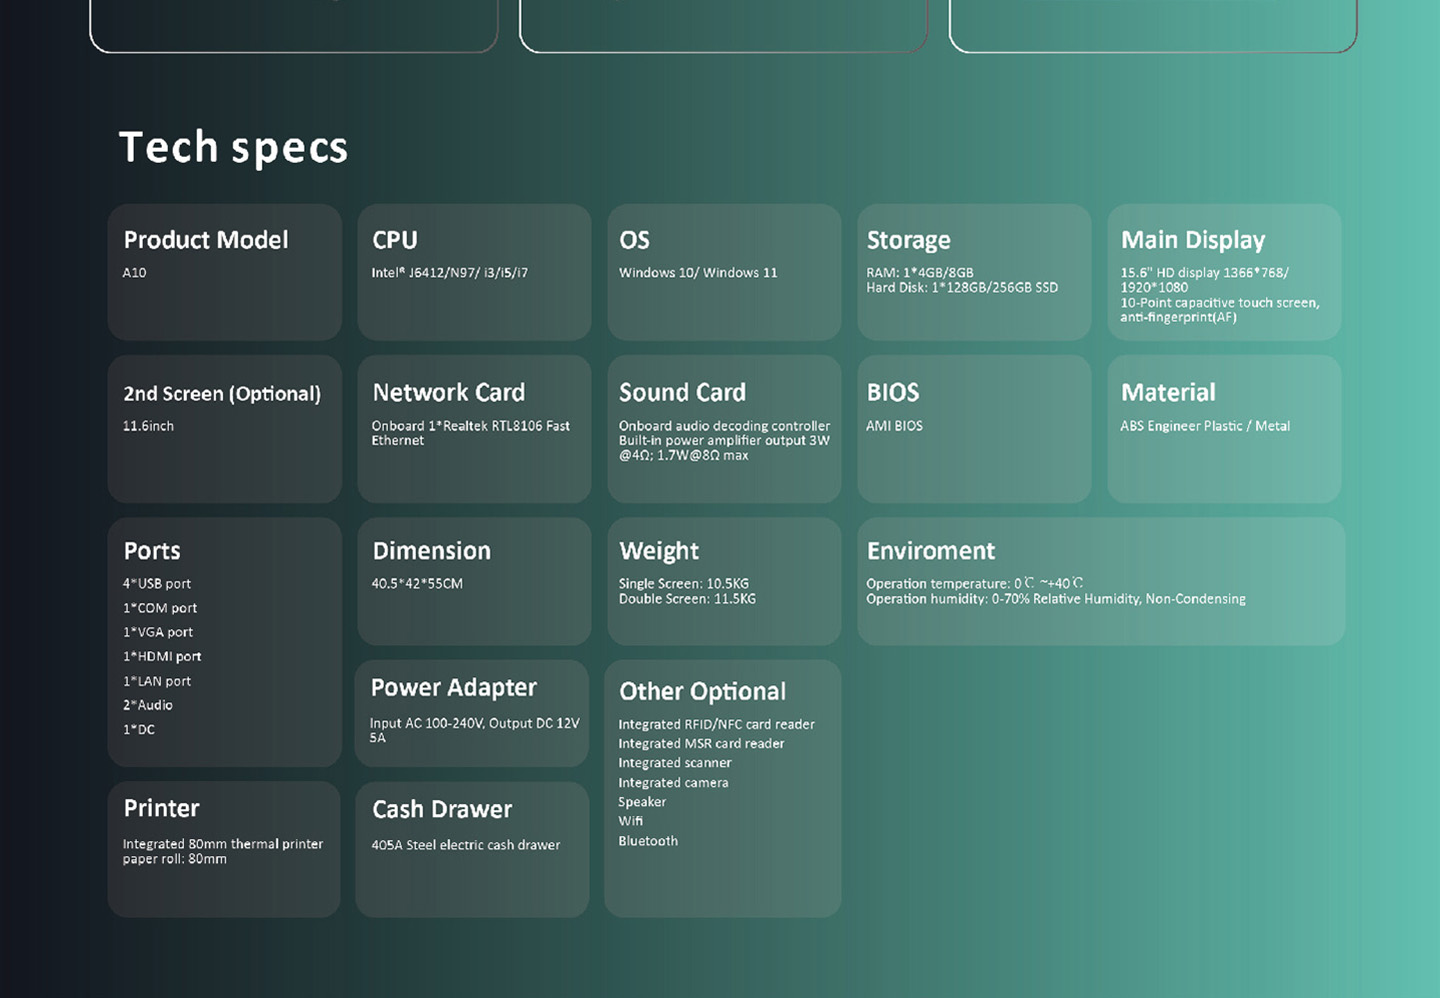The height and width of the screenshot is (998, 1440).
Task: Open the Main Display card
Action: 1224,272
